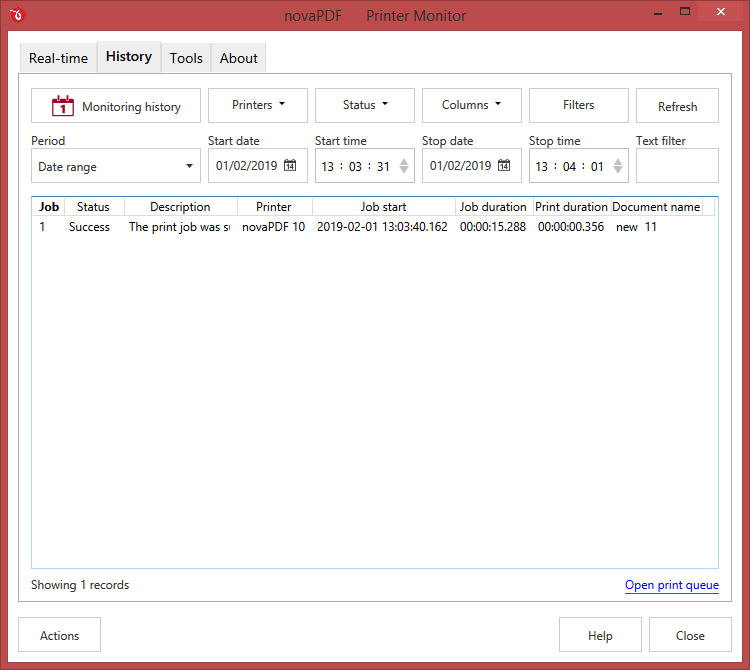The width and height of the screenshot is (750, 670).
Task: Click the novaPDF app icon in title bar
Action: (x=17, y=15)
